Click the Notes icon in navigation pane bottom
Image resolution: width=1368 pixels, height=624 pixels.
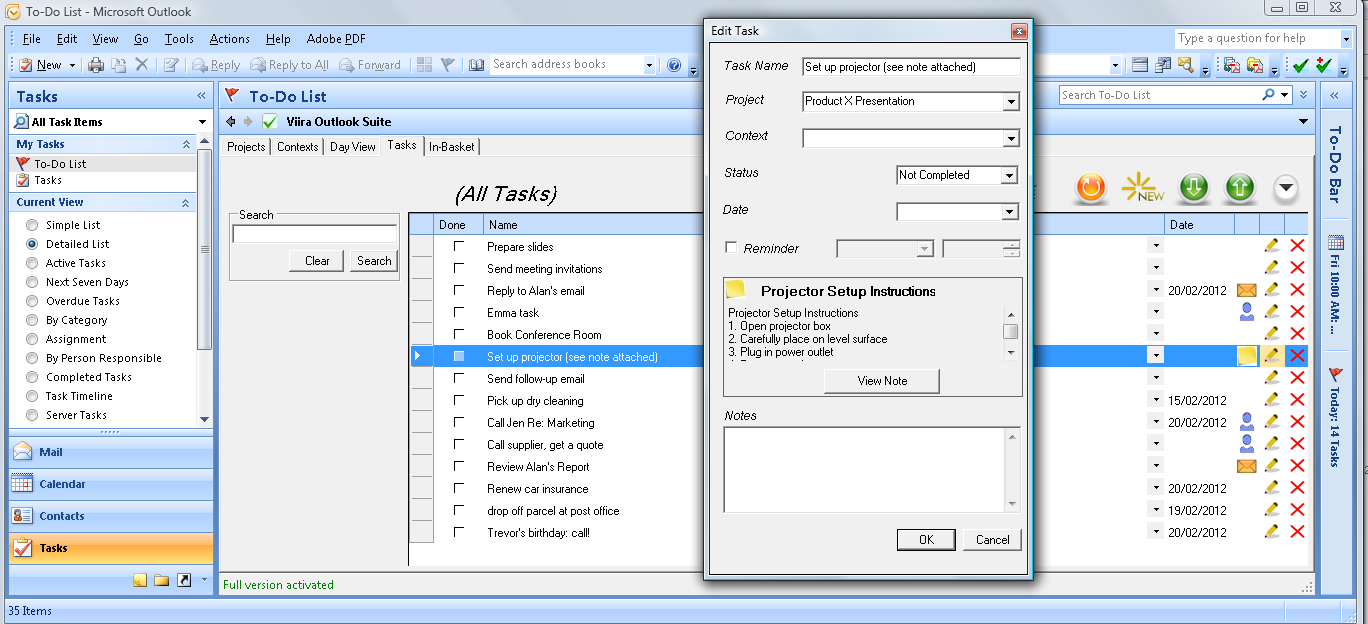(140, 580)
